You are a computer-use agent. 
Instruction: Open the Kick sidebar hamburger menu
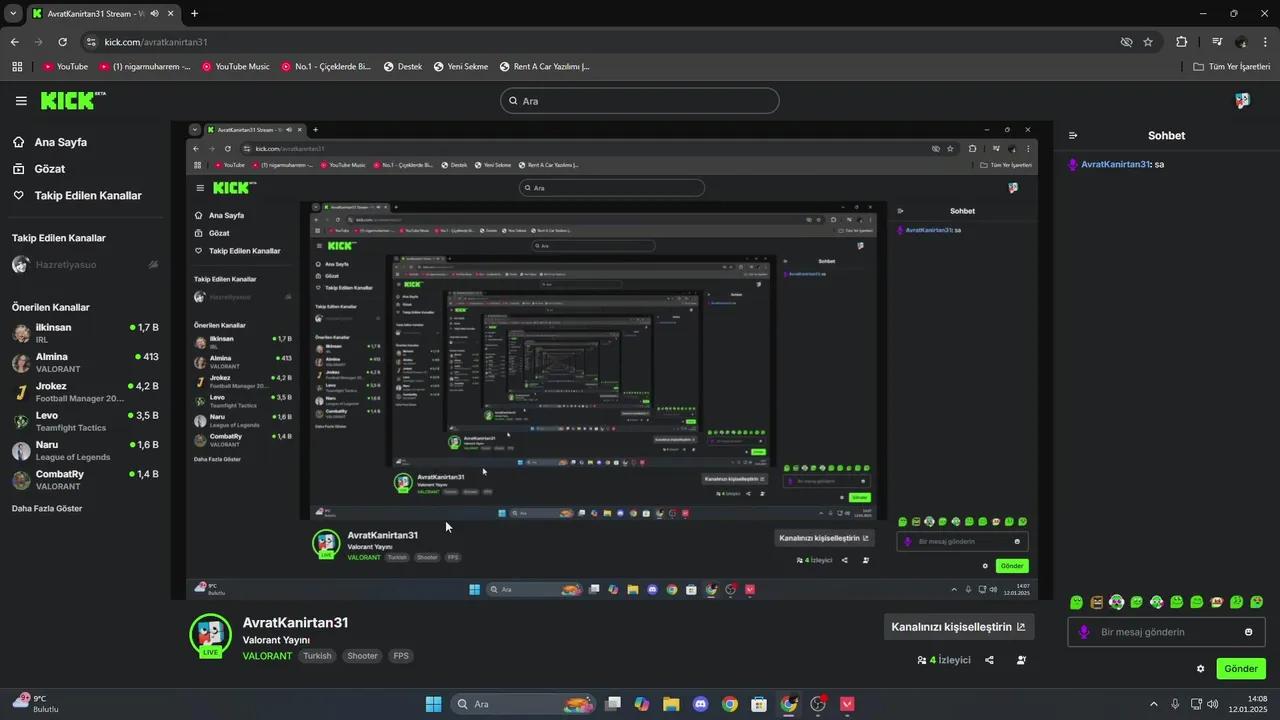[x=21, y=101]
